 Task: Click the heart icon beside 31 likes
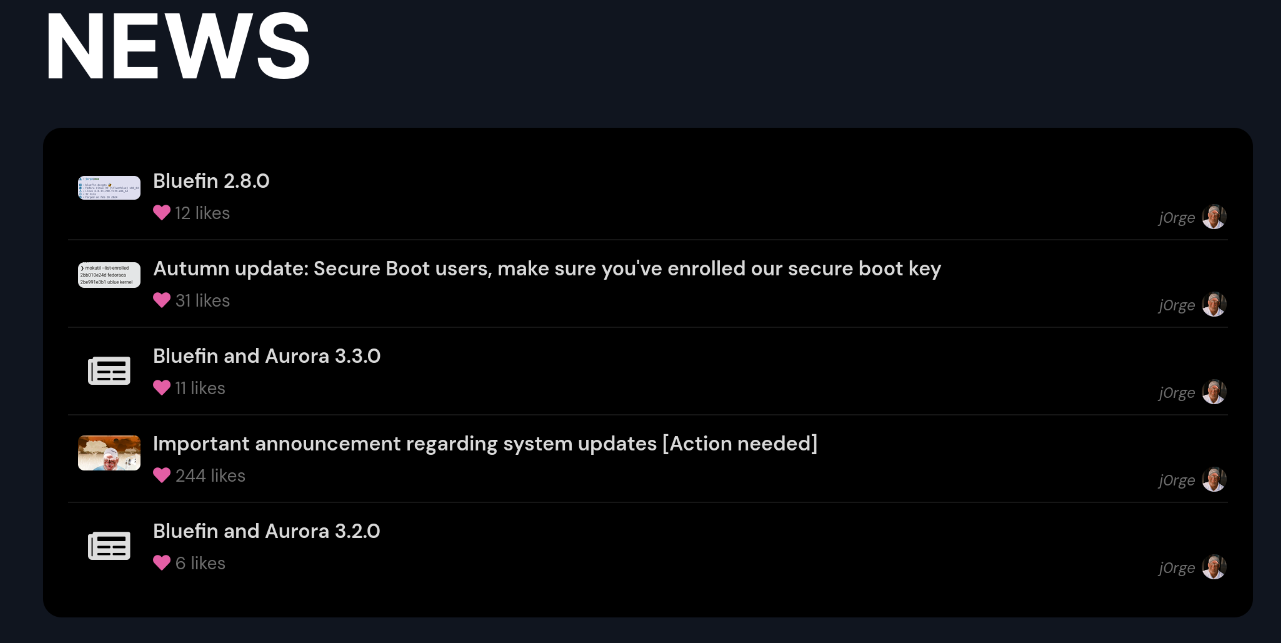162,300
